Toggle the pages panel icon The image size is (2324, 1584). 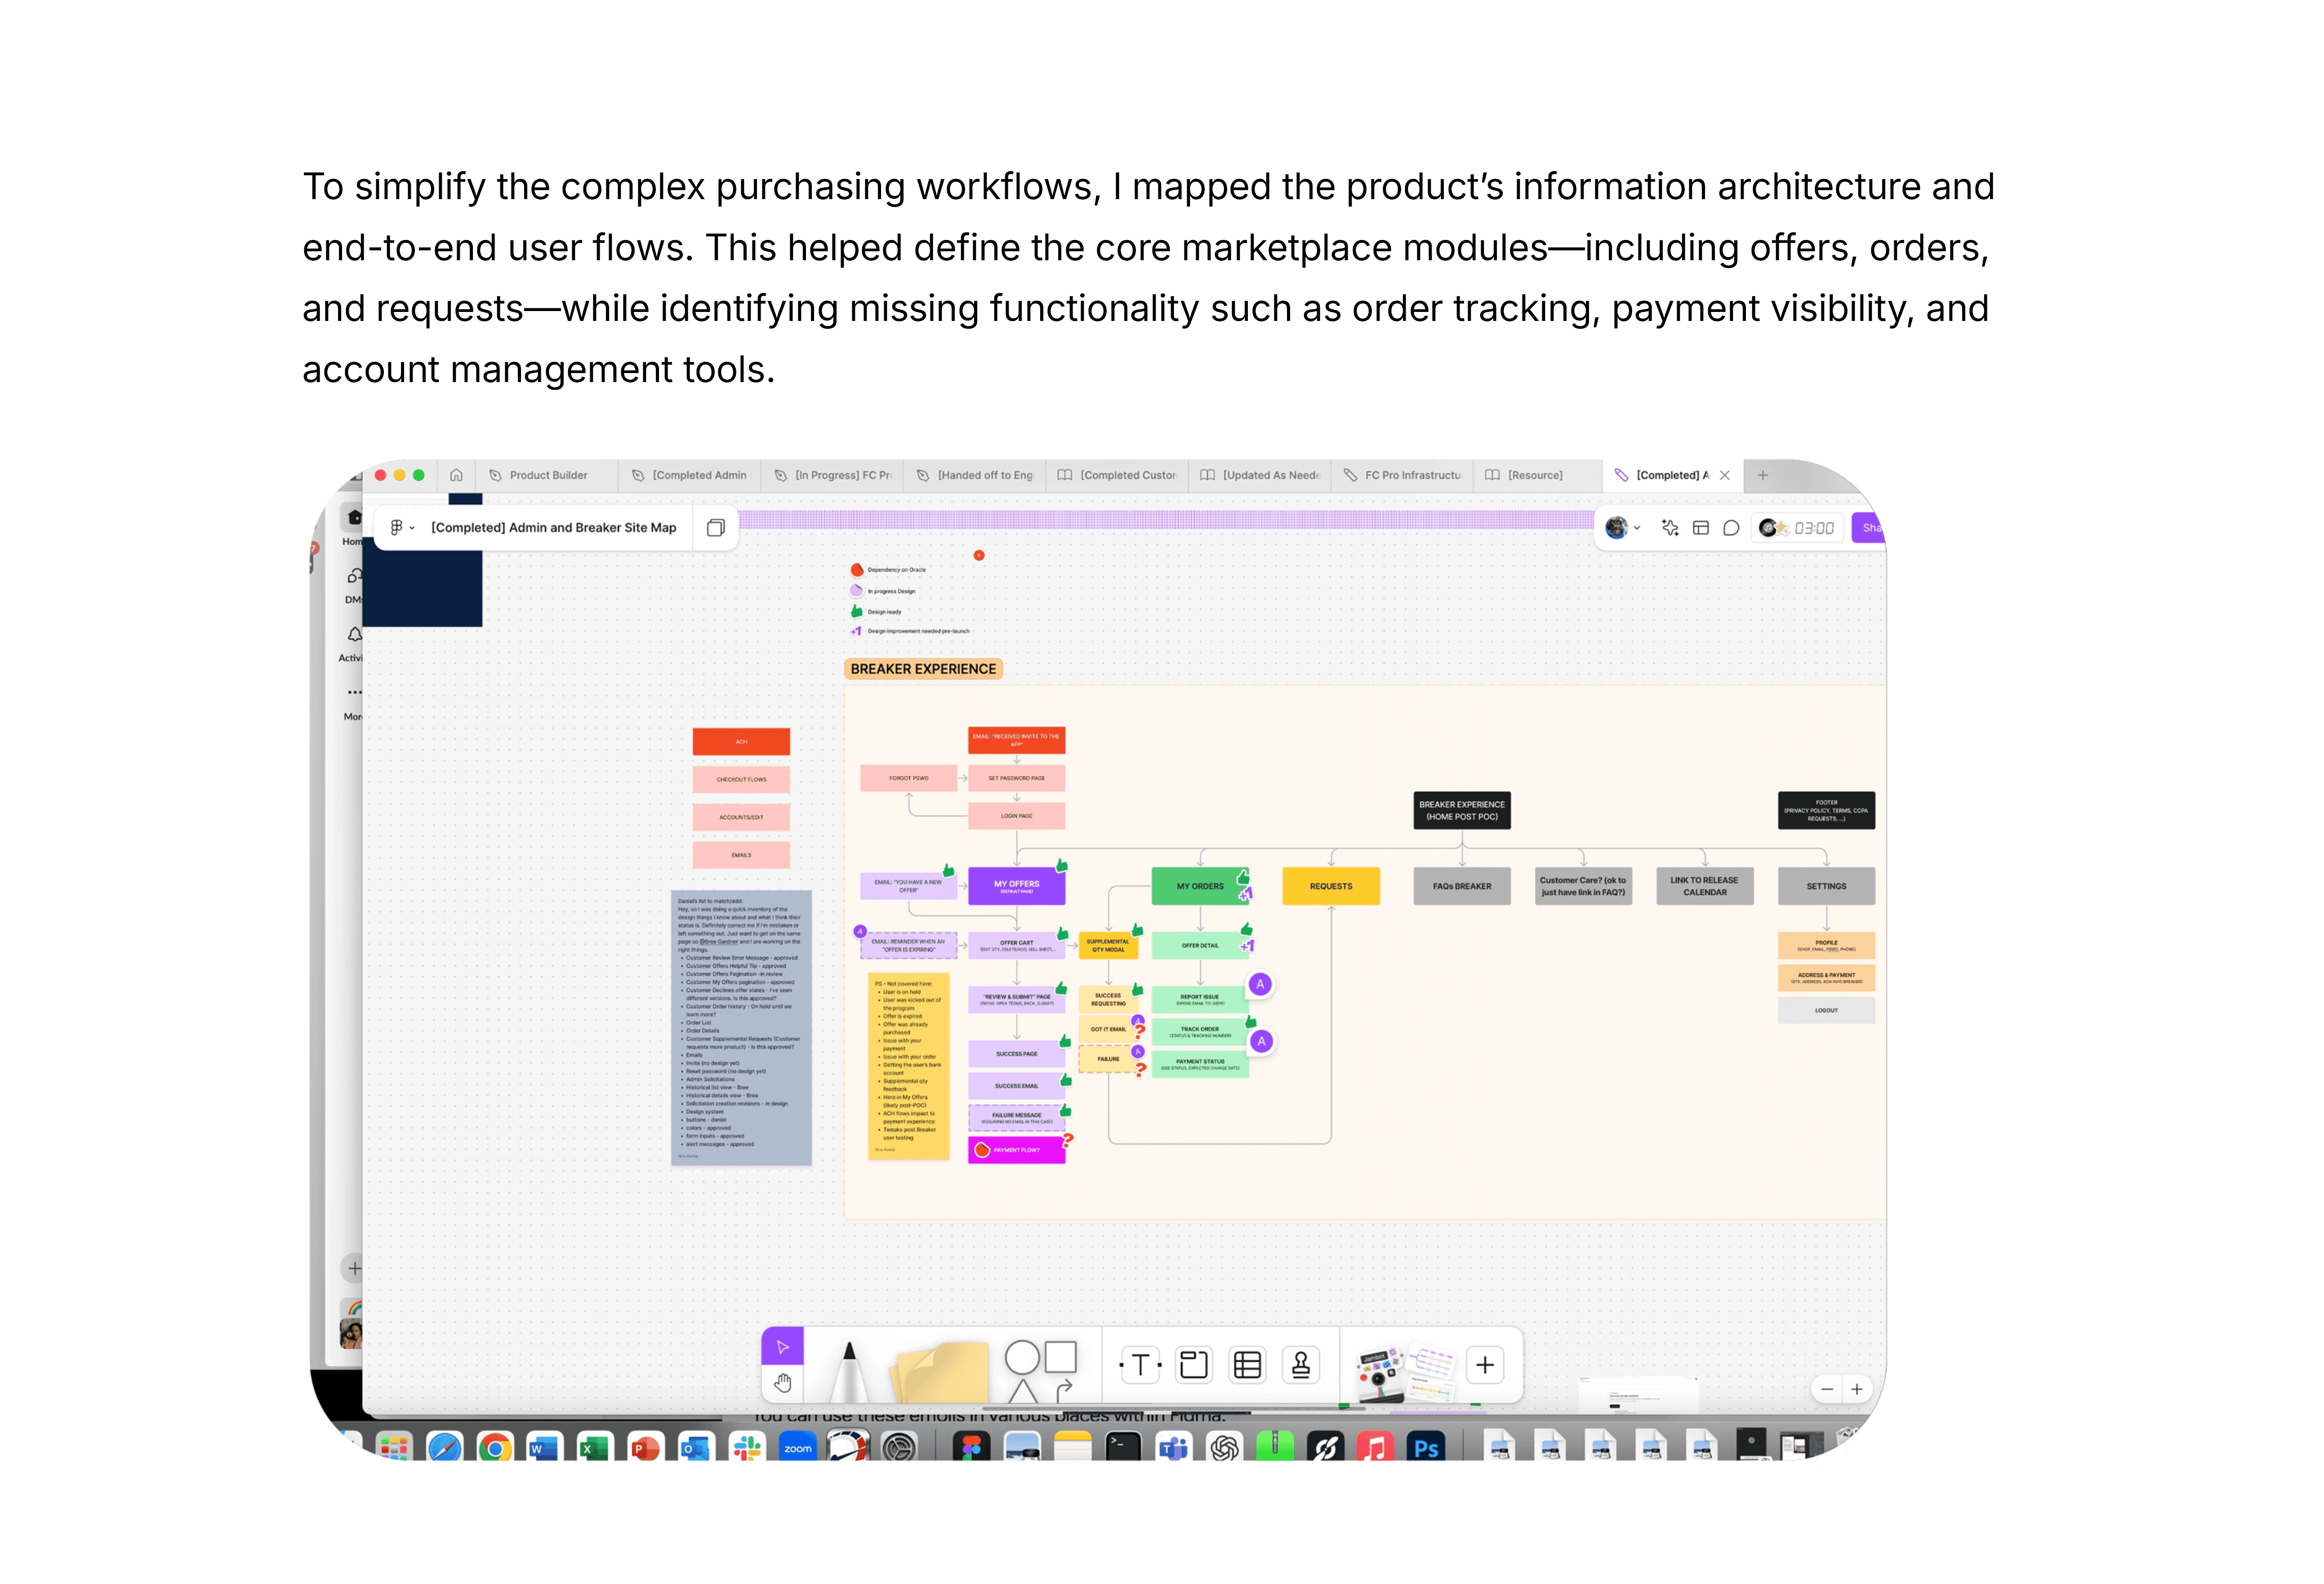coord(715,528)
